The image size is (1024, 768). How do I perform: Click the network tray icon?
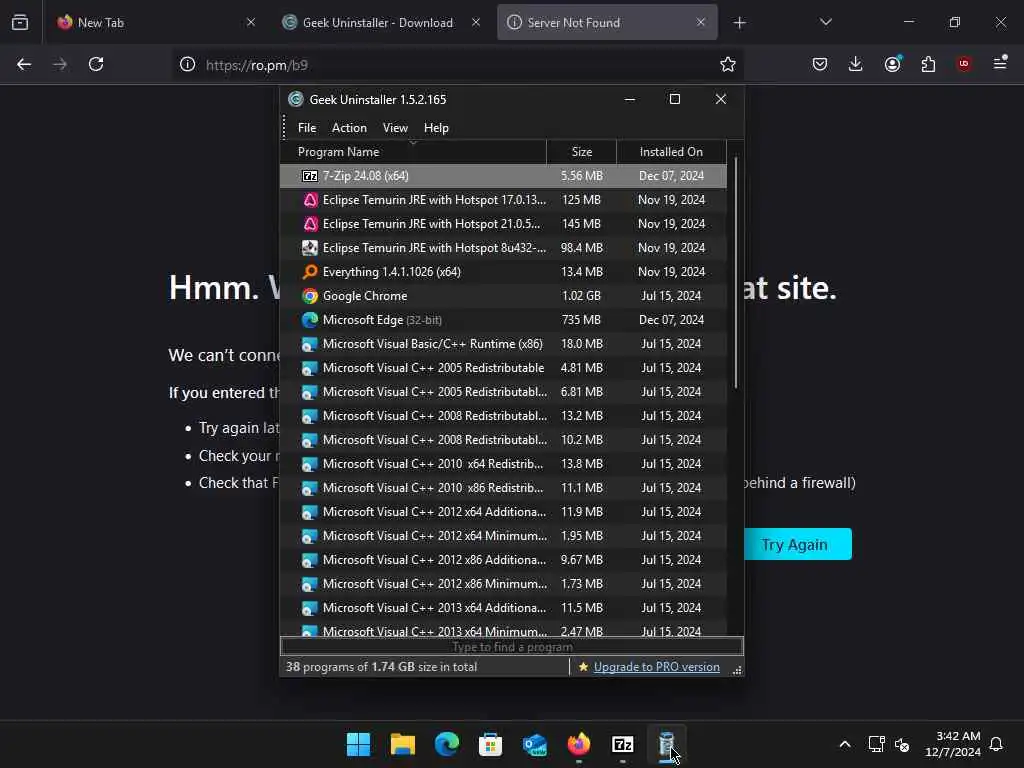(876, 744)
